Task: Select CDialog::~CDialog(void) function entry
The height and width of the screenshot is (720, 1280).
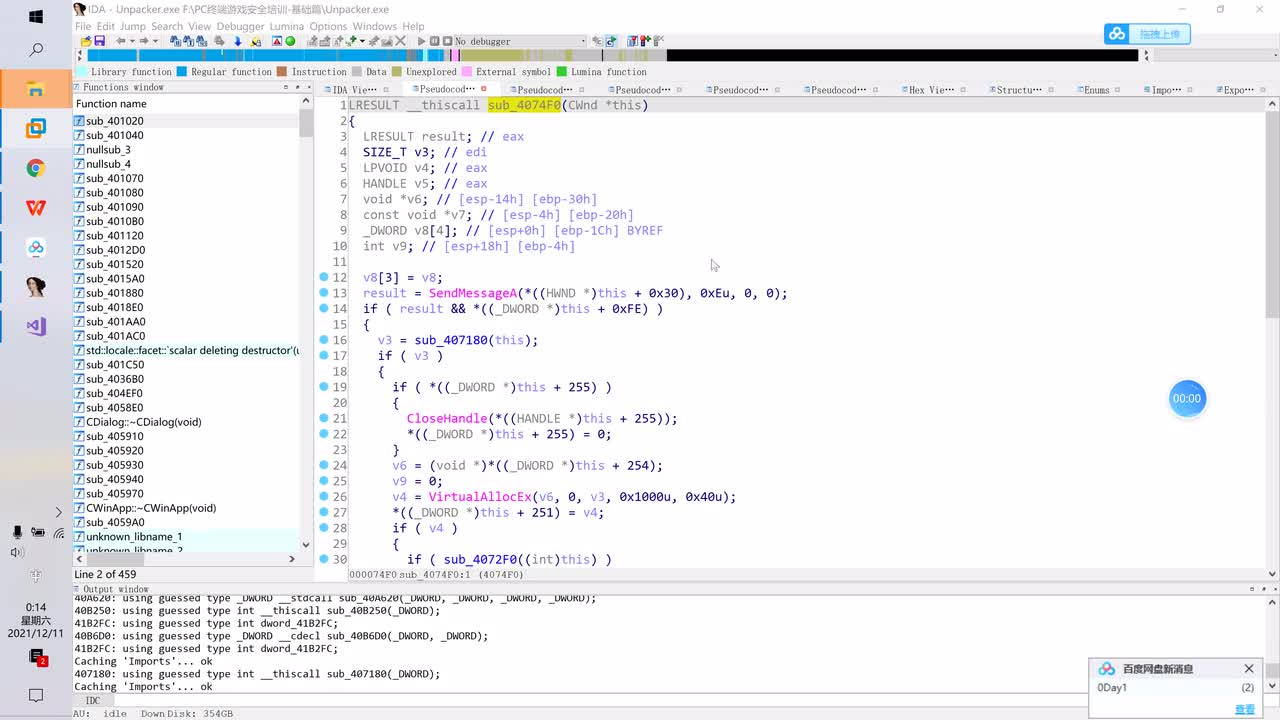Action: tap(187, 422)
